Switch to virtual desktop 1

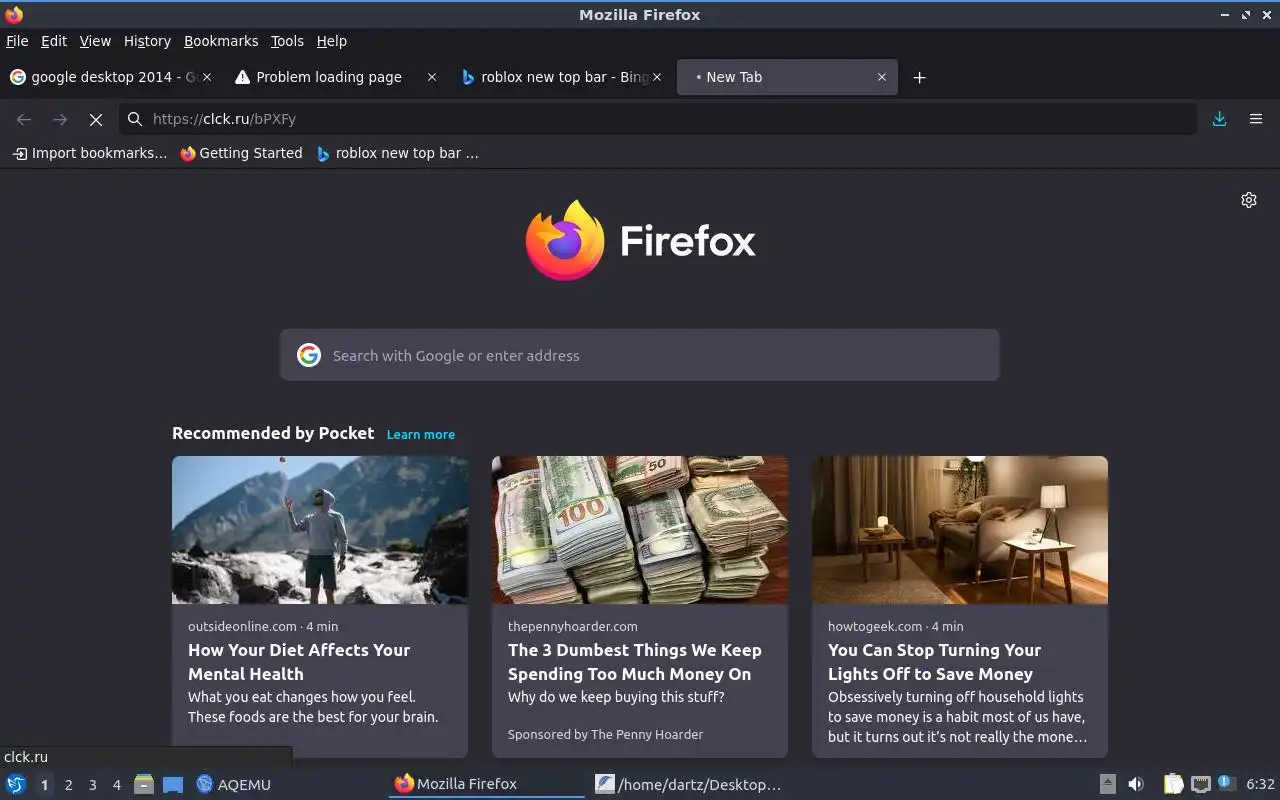coord(44,785)
